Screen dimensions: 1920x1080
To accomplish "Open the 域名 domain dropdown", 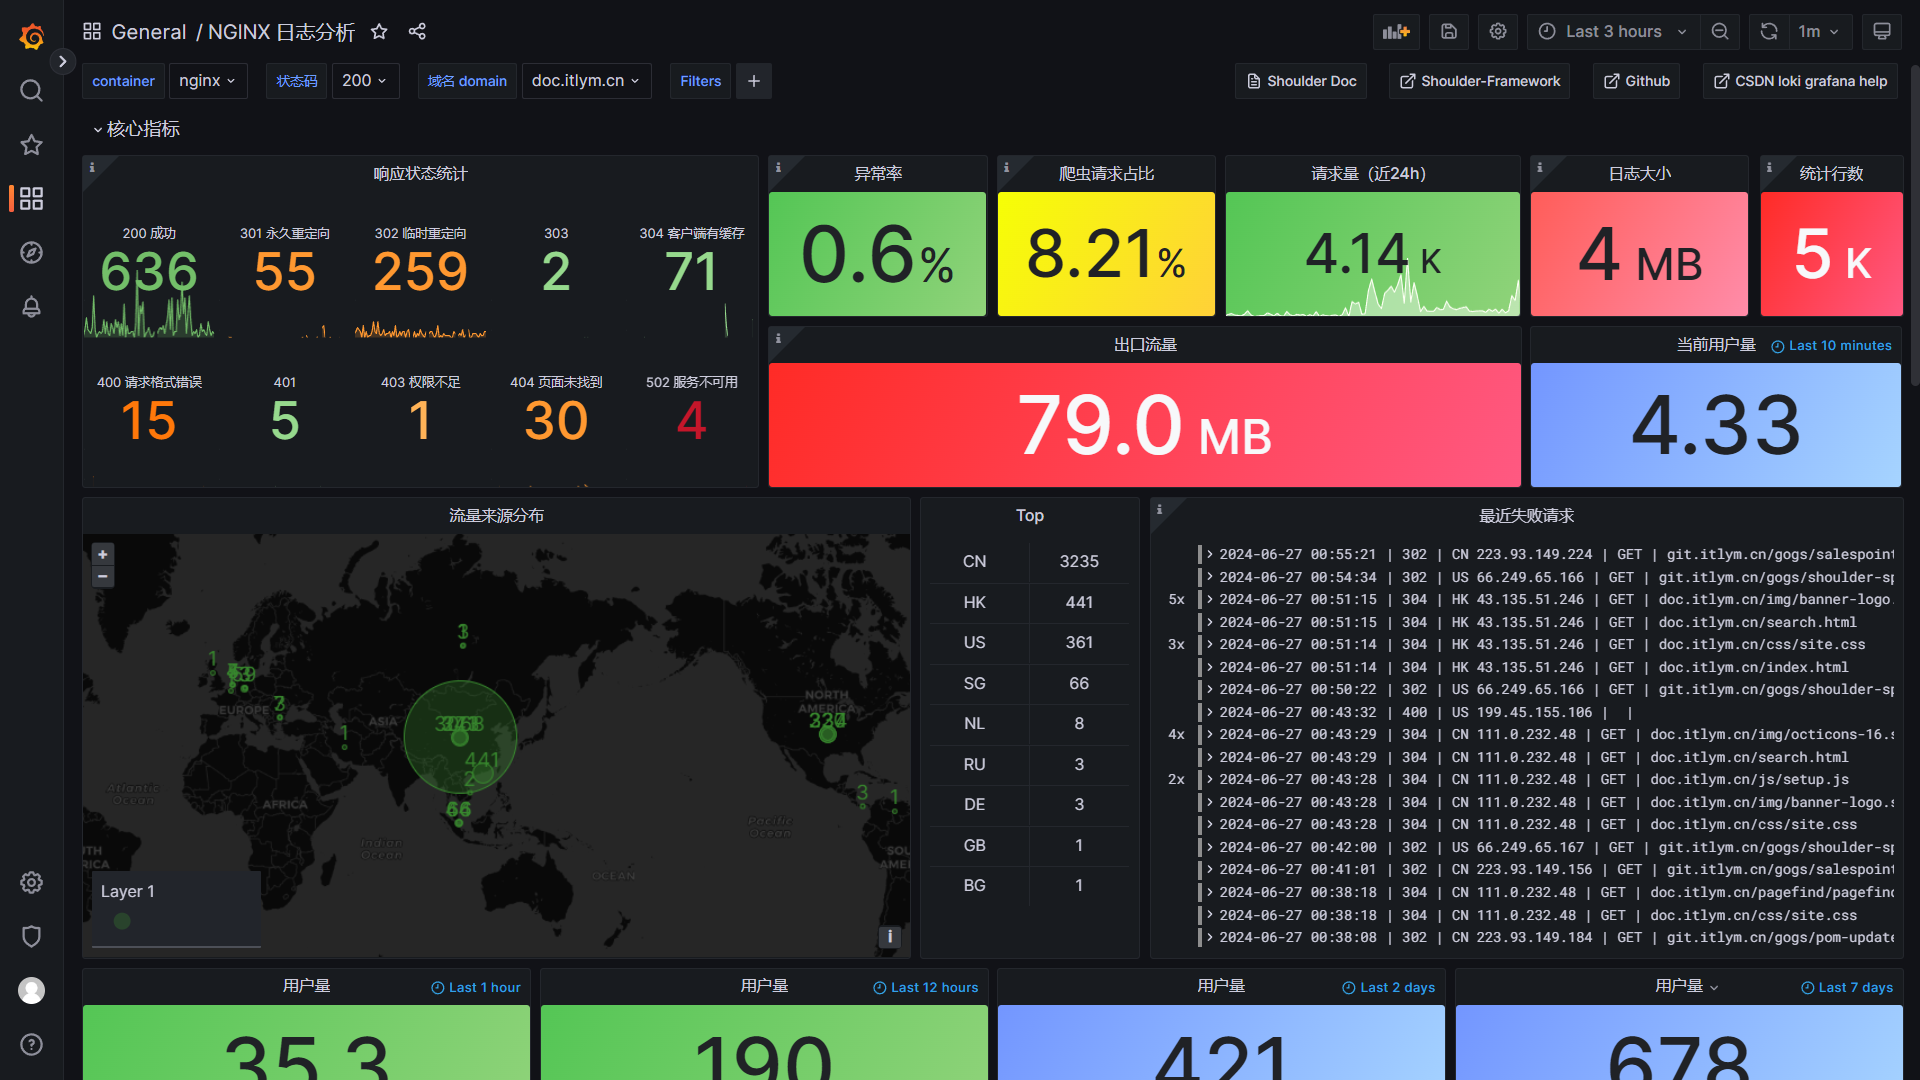I will (x=585, y=82).
